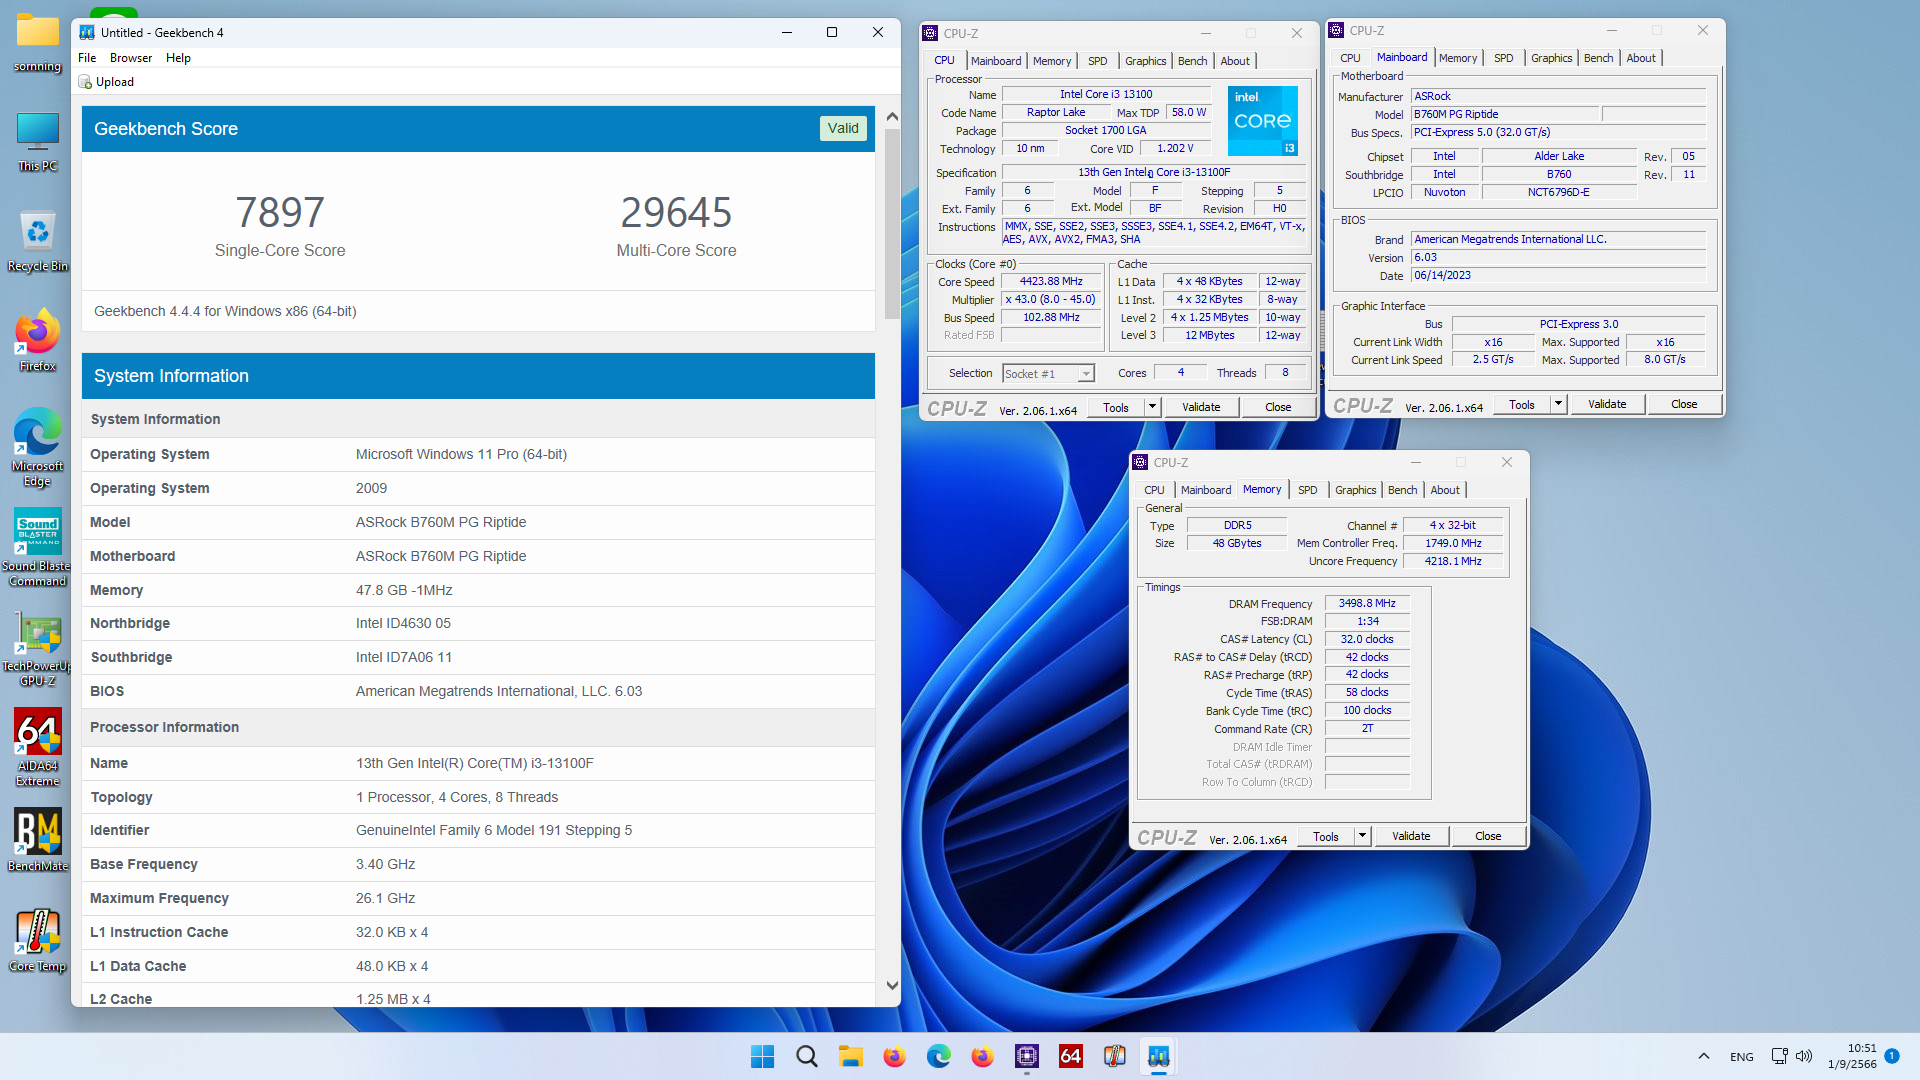Click the Core Speed 4423.88 MHz field

point(1051,282)
